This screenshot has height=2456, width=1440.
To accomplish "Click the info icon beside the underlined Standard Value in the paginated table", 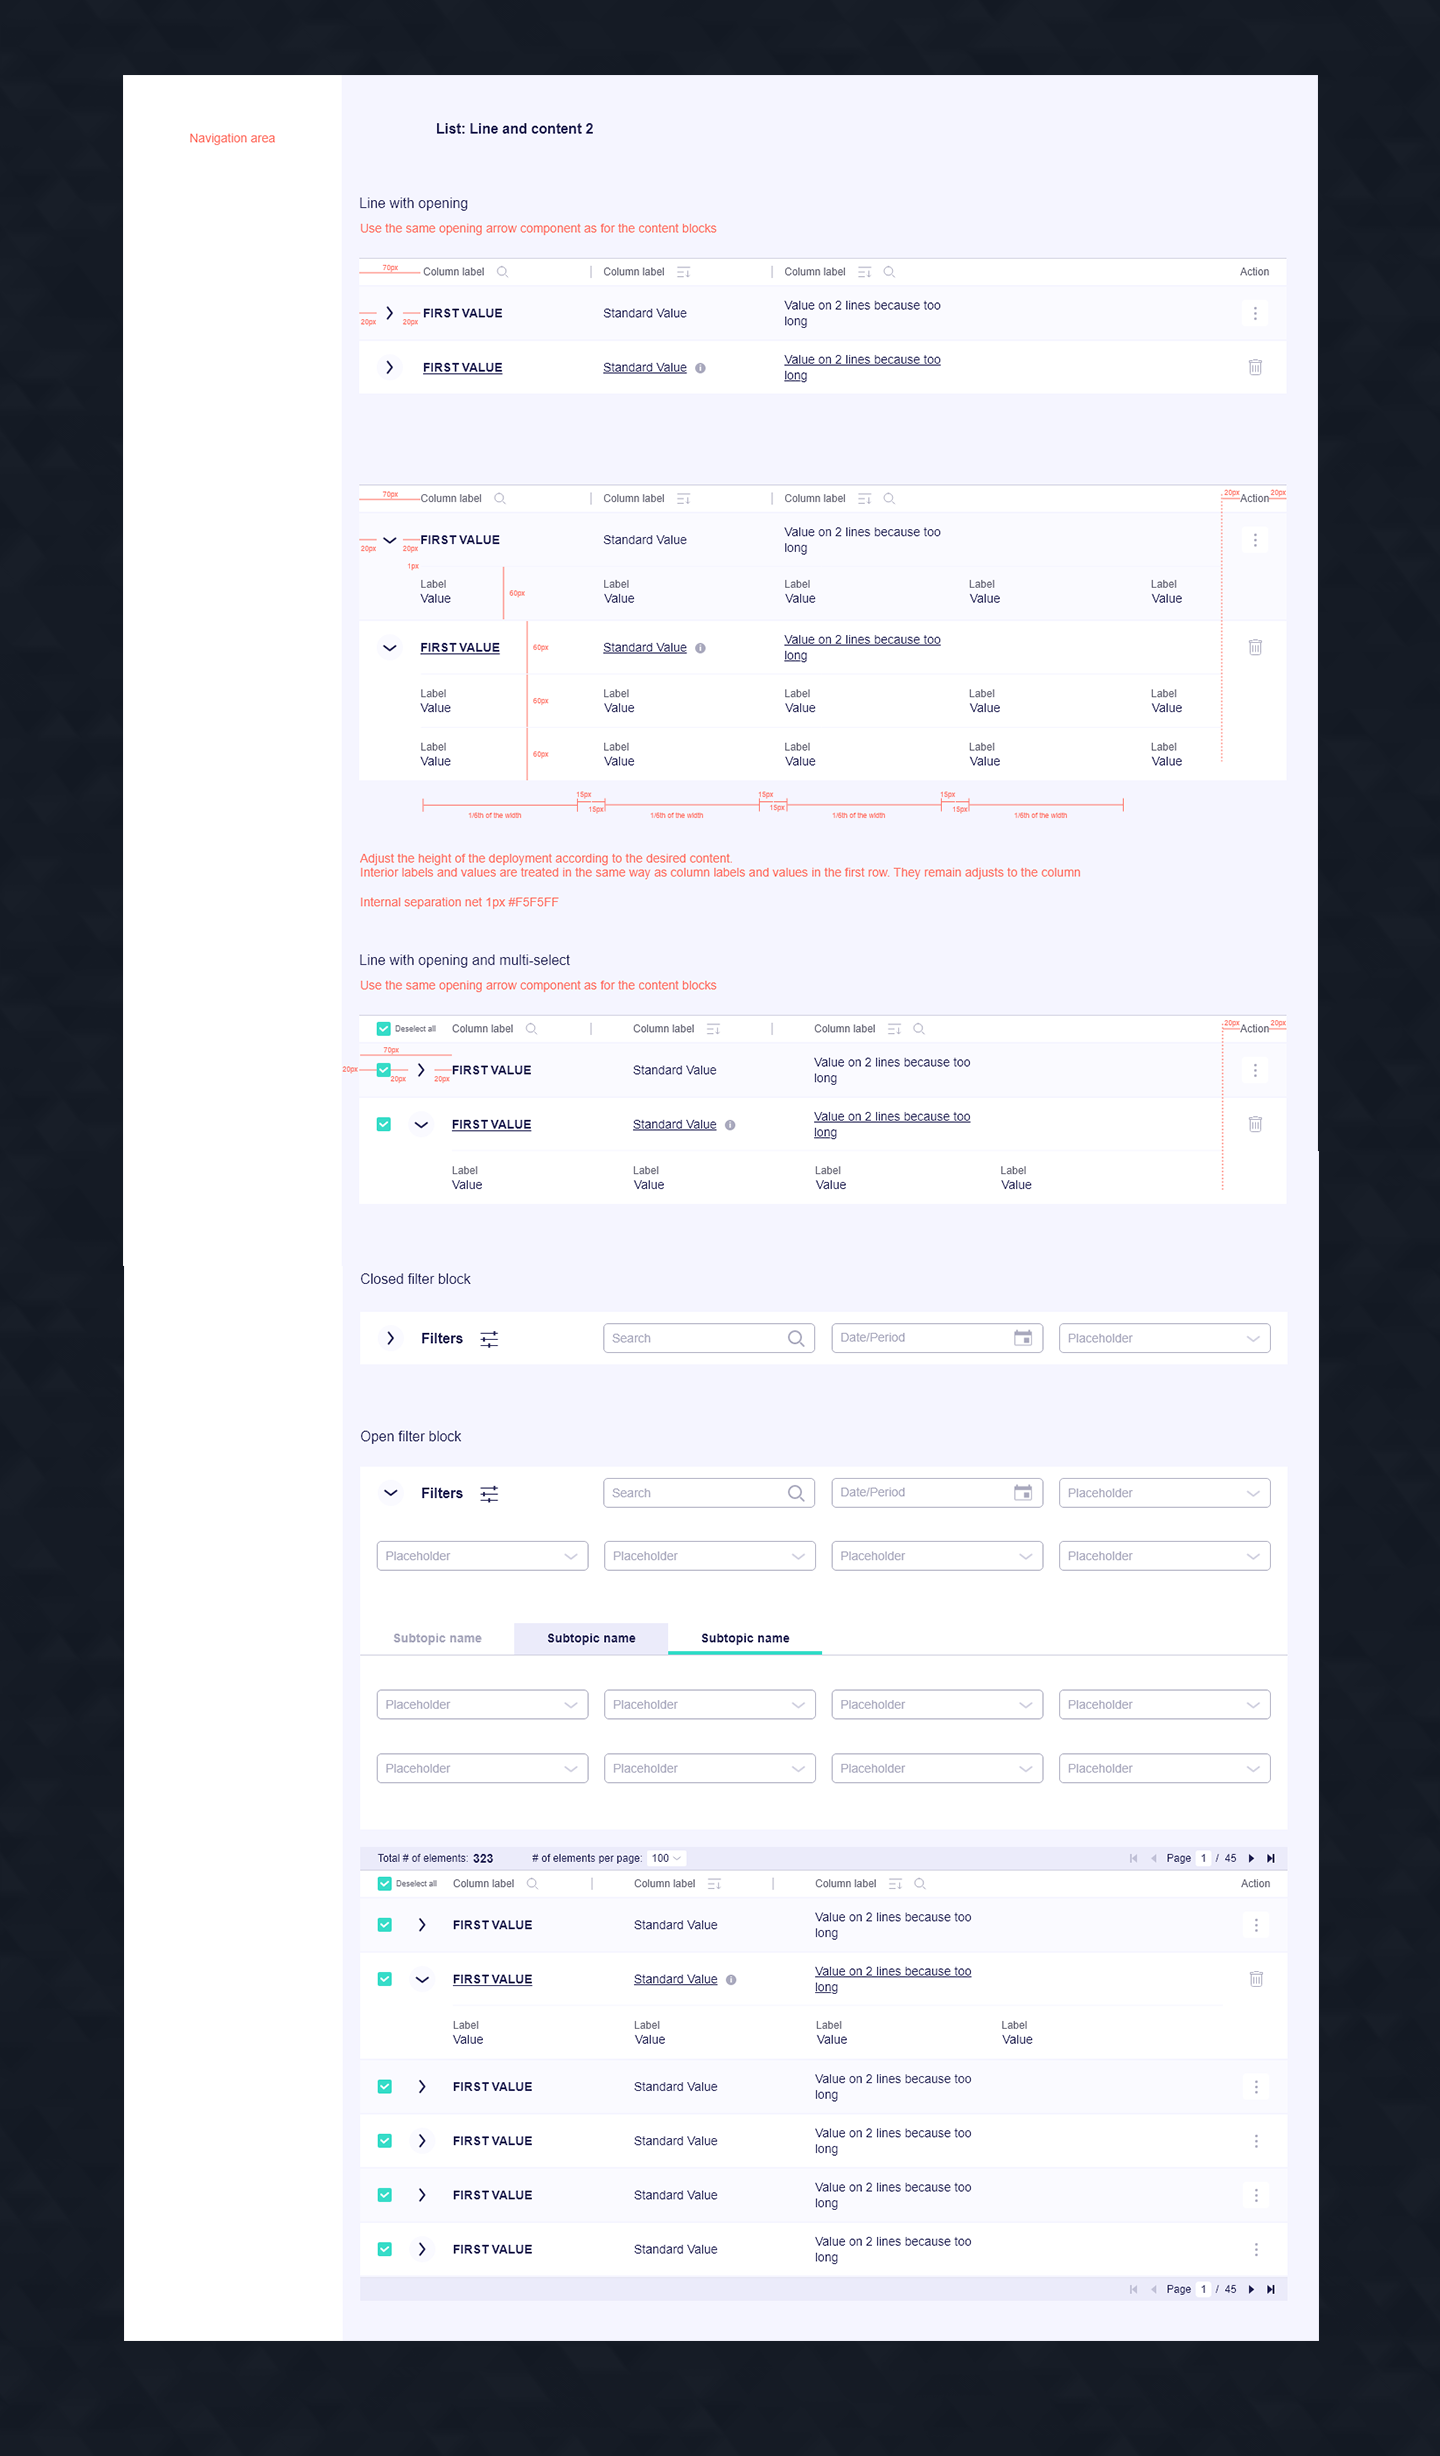I will [x=731, y=1980].
